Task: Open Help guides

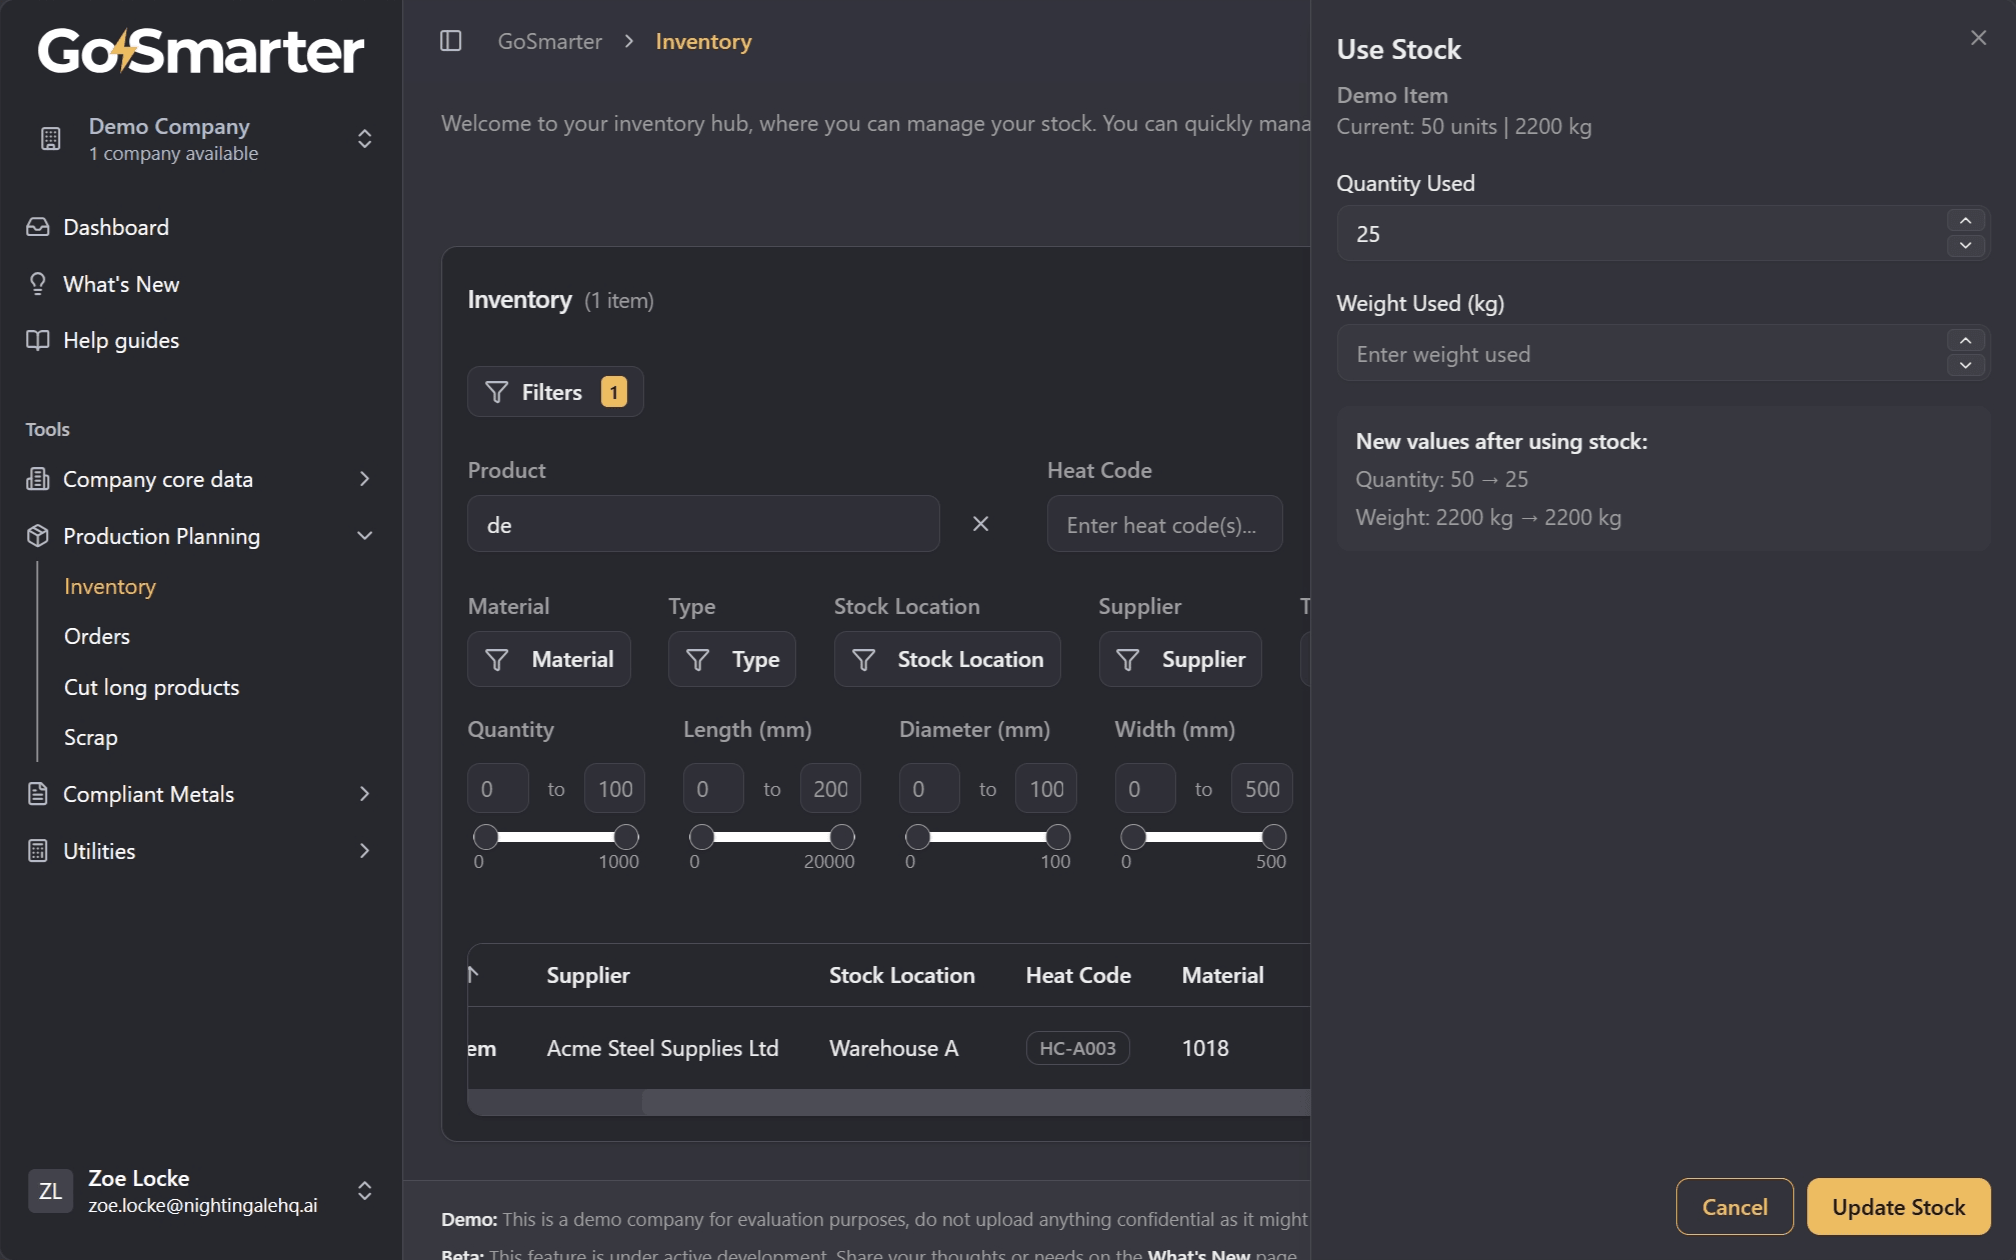Action: (x=121, y=340)
